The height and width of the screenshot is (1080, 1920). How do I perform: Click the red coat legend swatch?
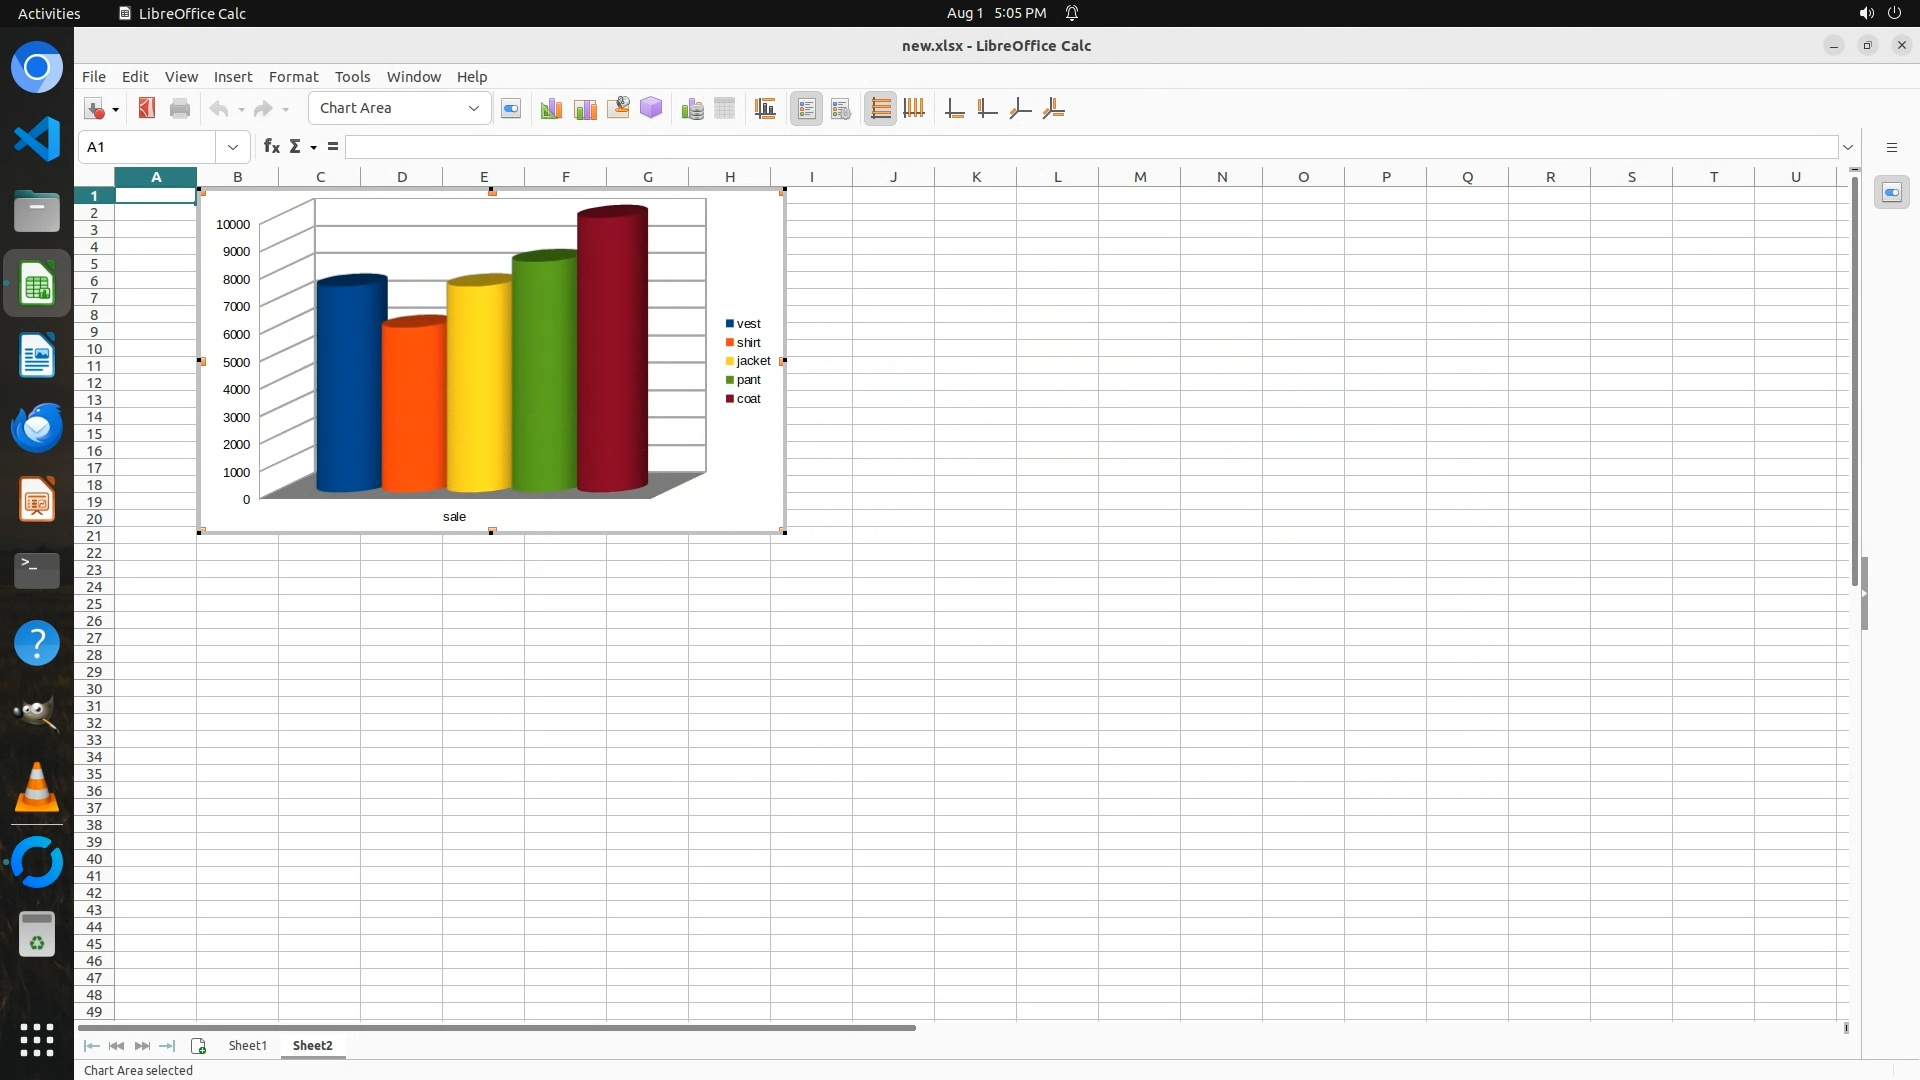[x=730, y=399]
